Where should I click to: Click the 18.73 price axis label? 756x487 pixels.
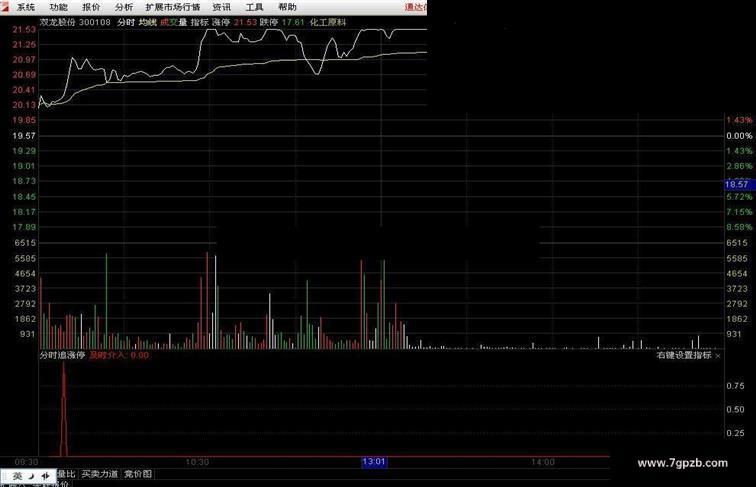(x=24, y=181)
